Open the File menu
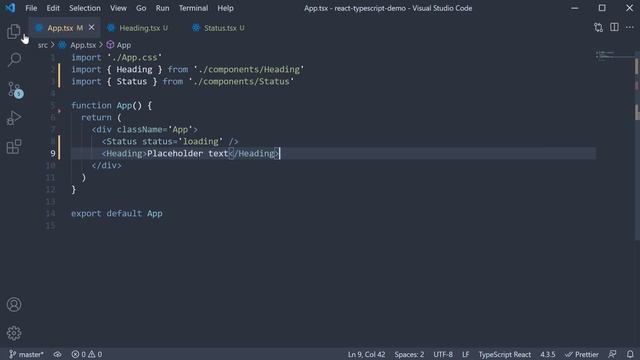The height and width of the screenshot is (360, 640). [x=31, y=8]
